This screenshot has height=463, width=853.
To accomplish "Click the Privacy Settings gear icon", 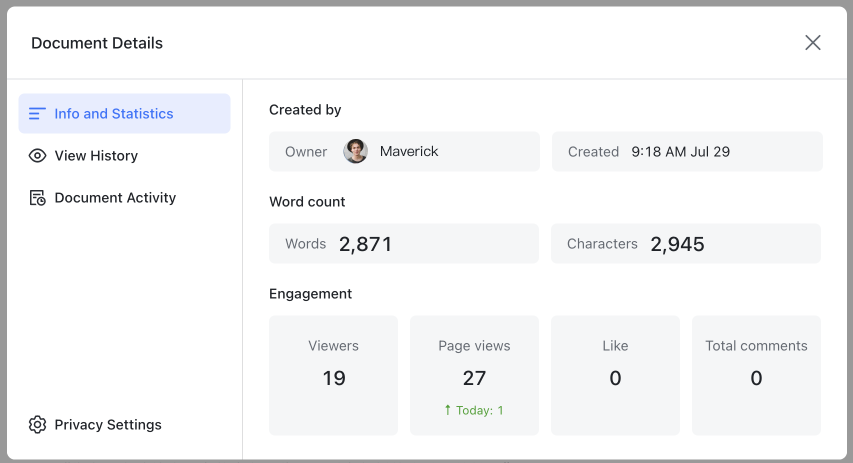I will click(37, 425).
